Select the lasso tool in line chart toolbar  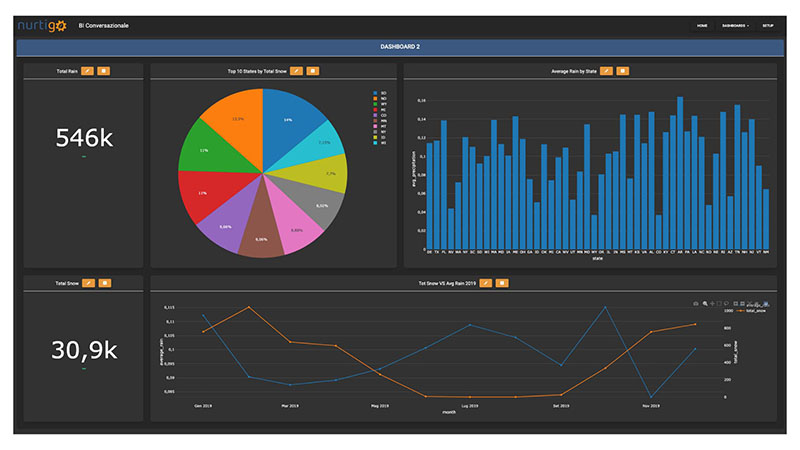click(726, 303)
